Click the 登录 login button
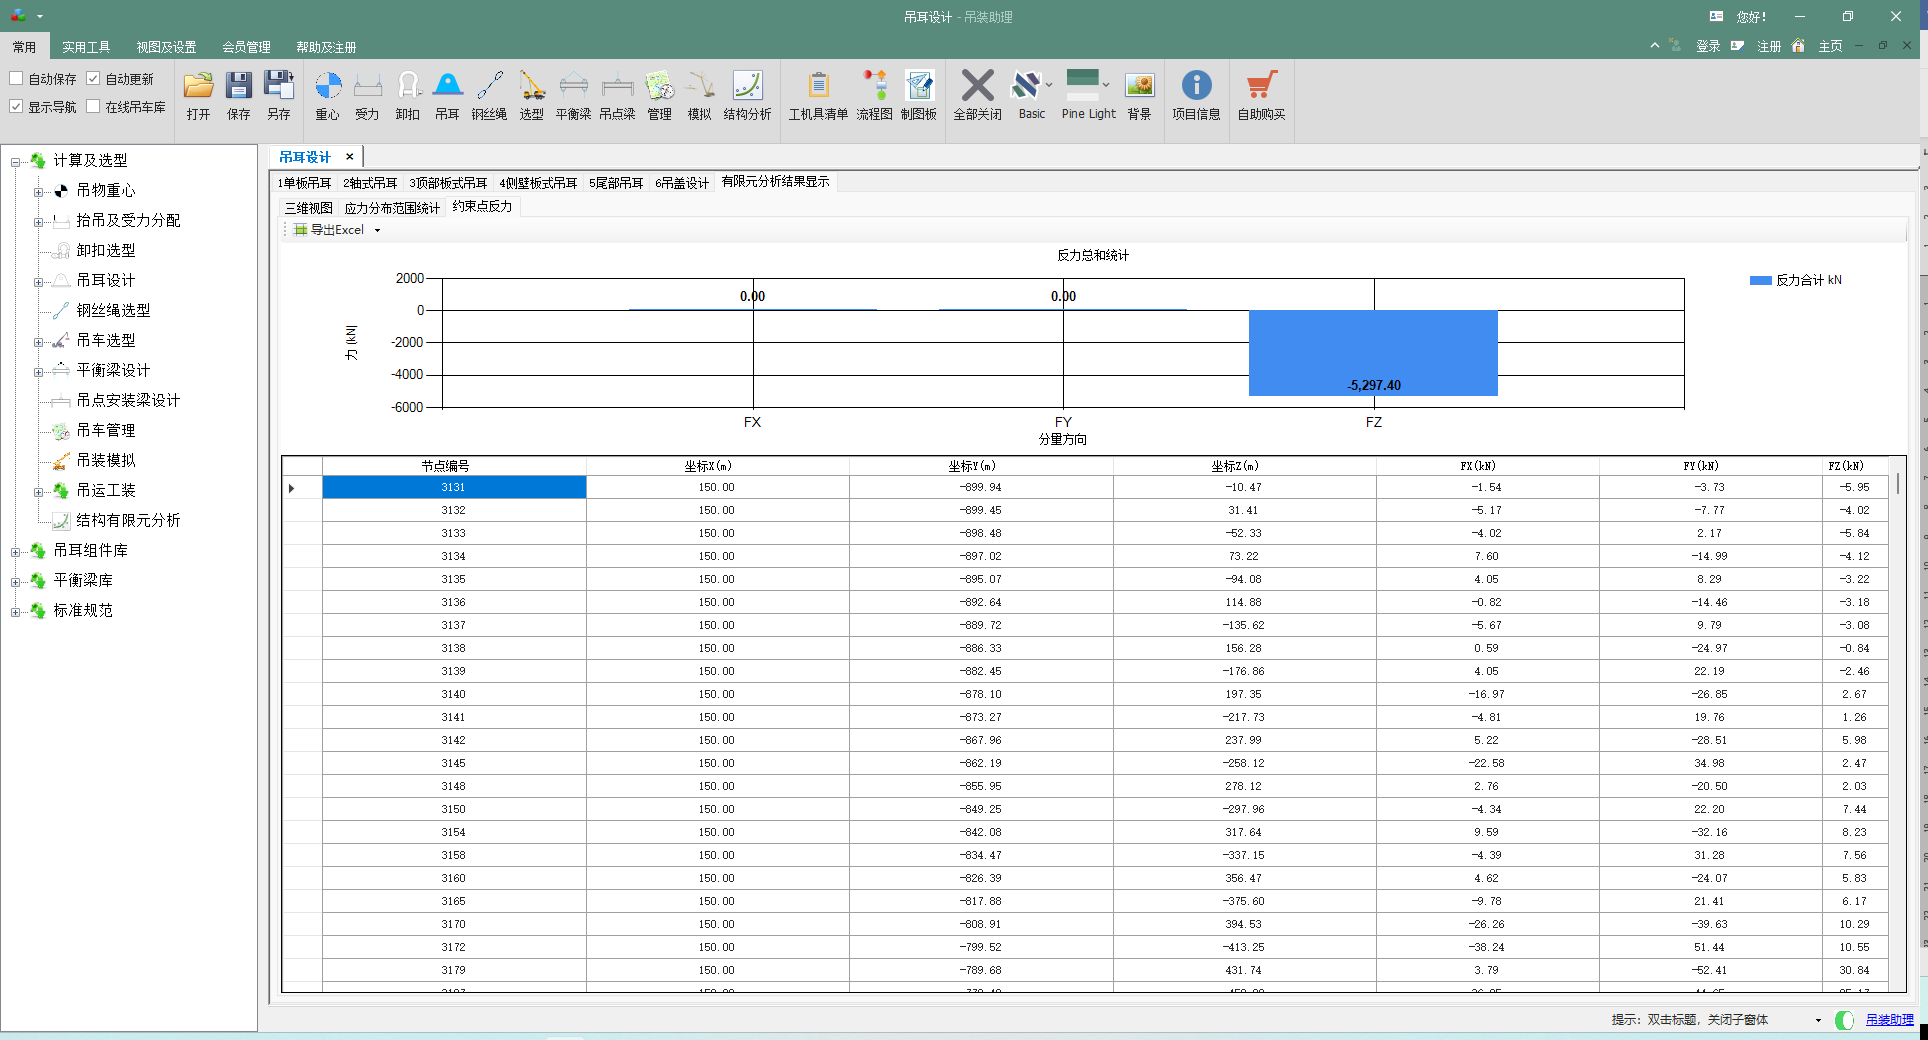This screenshot has width=1928, height=1040. 1708,47
